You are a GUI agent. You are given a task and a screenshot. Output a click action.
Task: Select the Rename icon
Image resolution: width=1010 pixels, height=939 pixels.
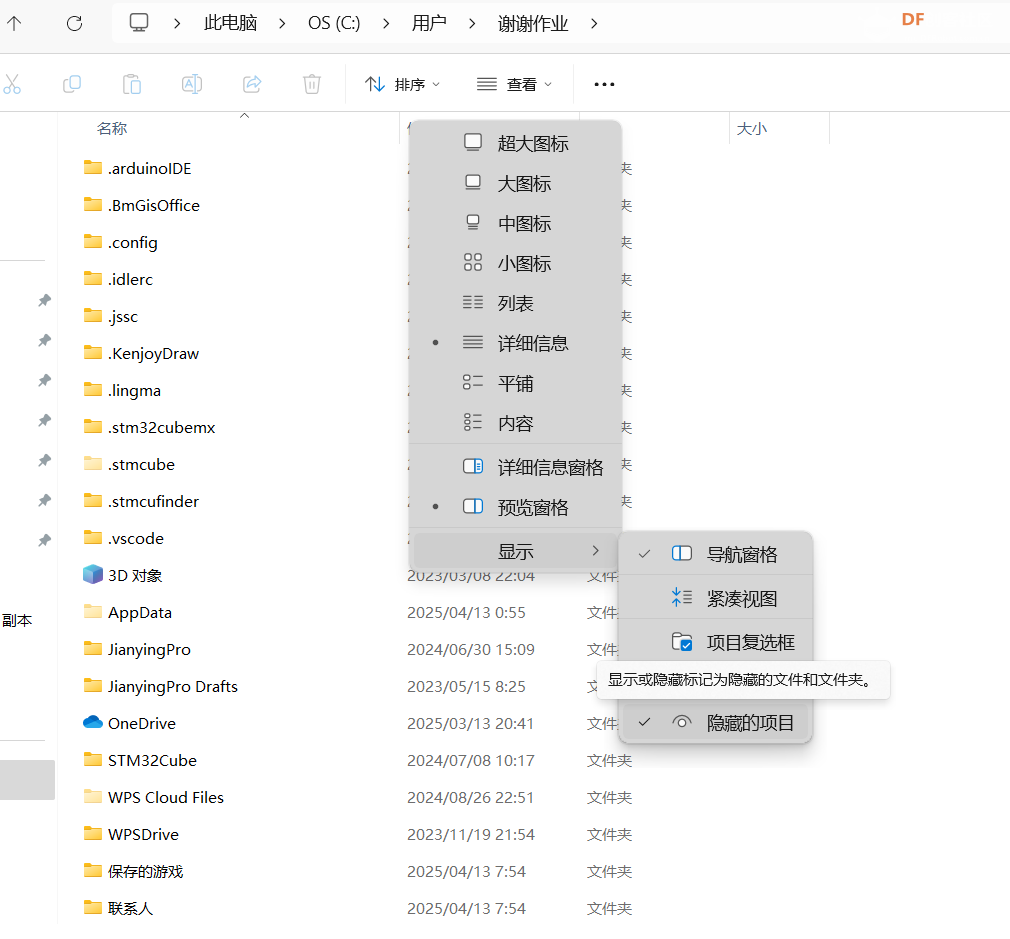(191, 84)
